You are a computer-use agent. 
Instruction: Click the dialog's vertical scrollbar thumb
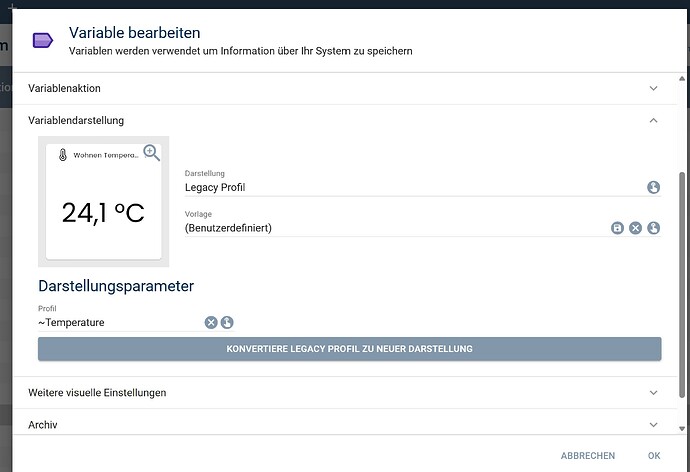682,285
